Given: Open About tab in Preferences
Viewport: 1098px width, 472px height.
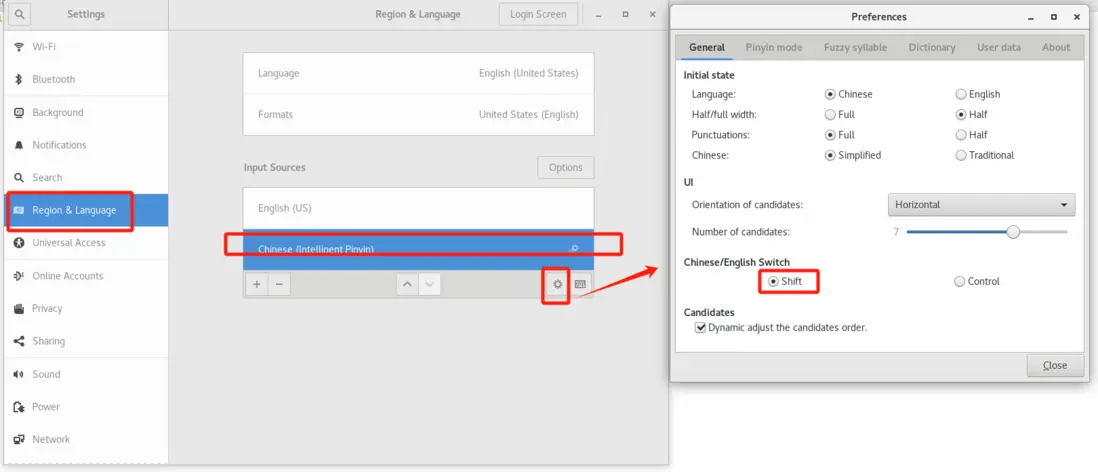Looking at the screenshot, I should pyautogui.click(x=1056, y=48).
